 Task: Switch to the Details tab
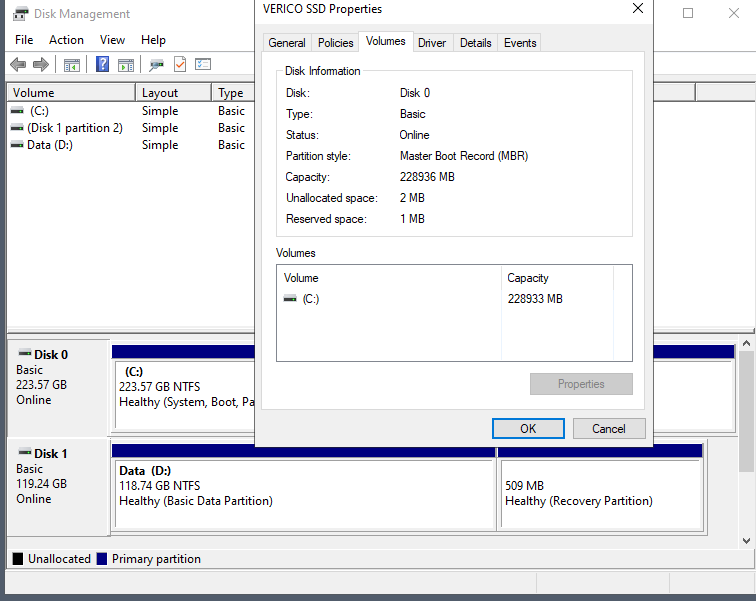pos(475,43)
